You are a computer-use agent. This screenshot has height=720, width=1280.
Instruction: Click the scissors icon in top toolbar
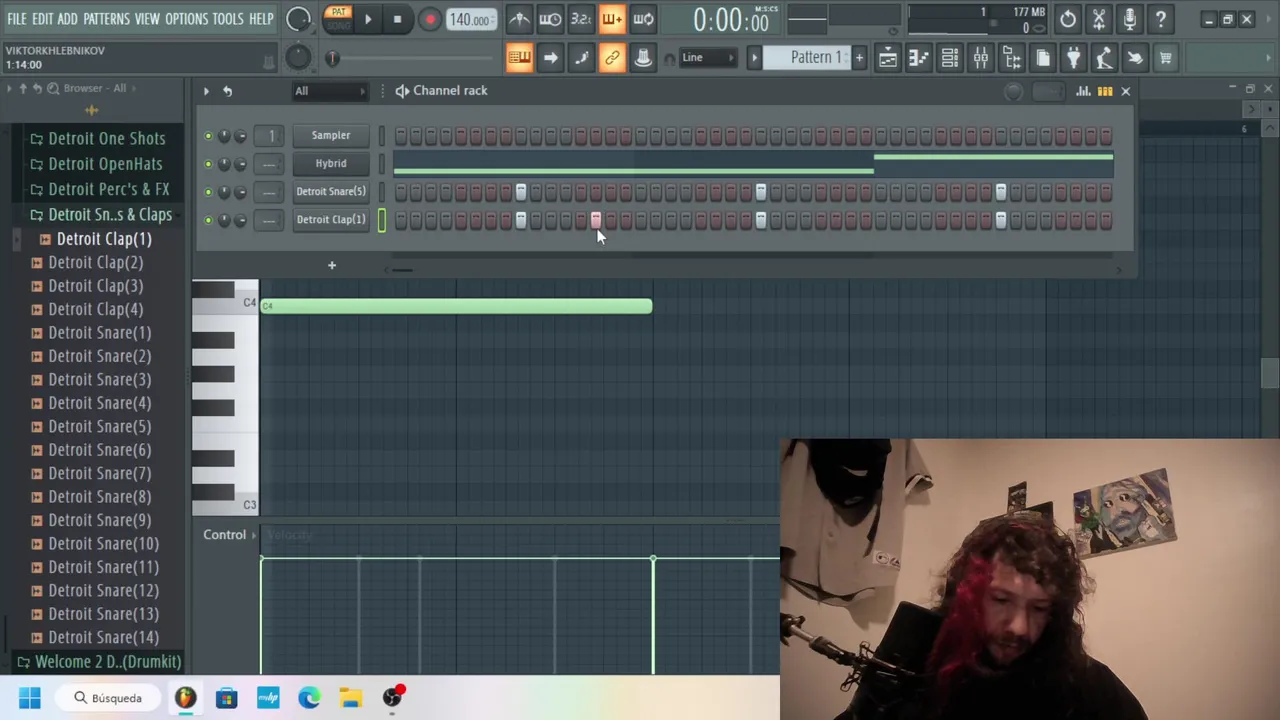(1099, 19)
